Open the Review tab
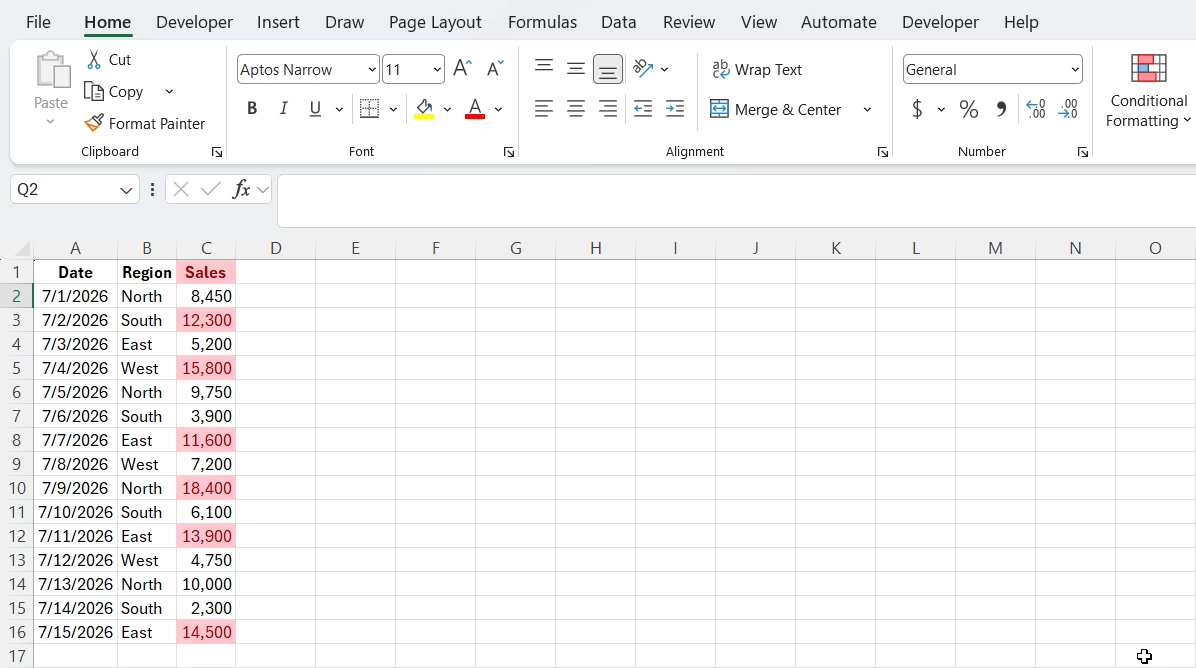This screenshot has height=668, width=1196. click(689, 22)
